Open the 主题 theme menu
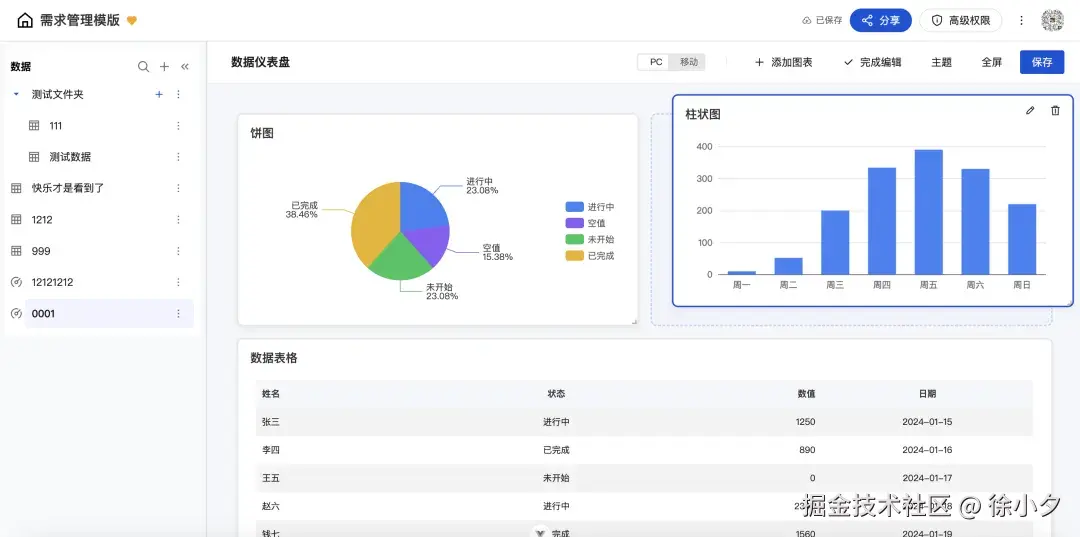Screen dimensions: 1080x537 [941, 62]
